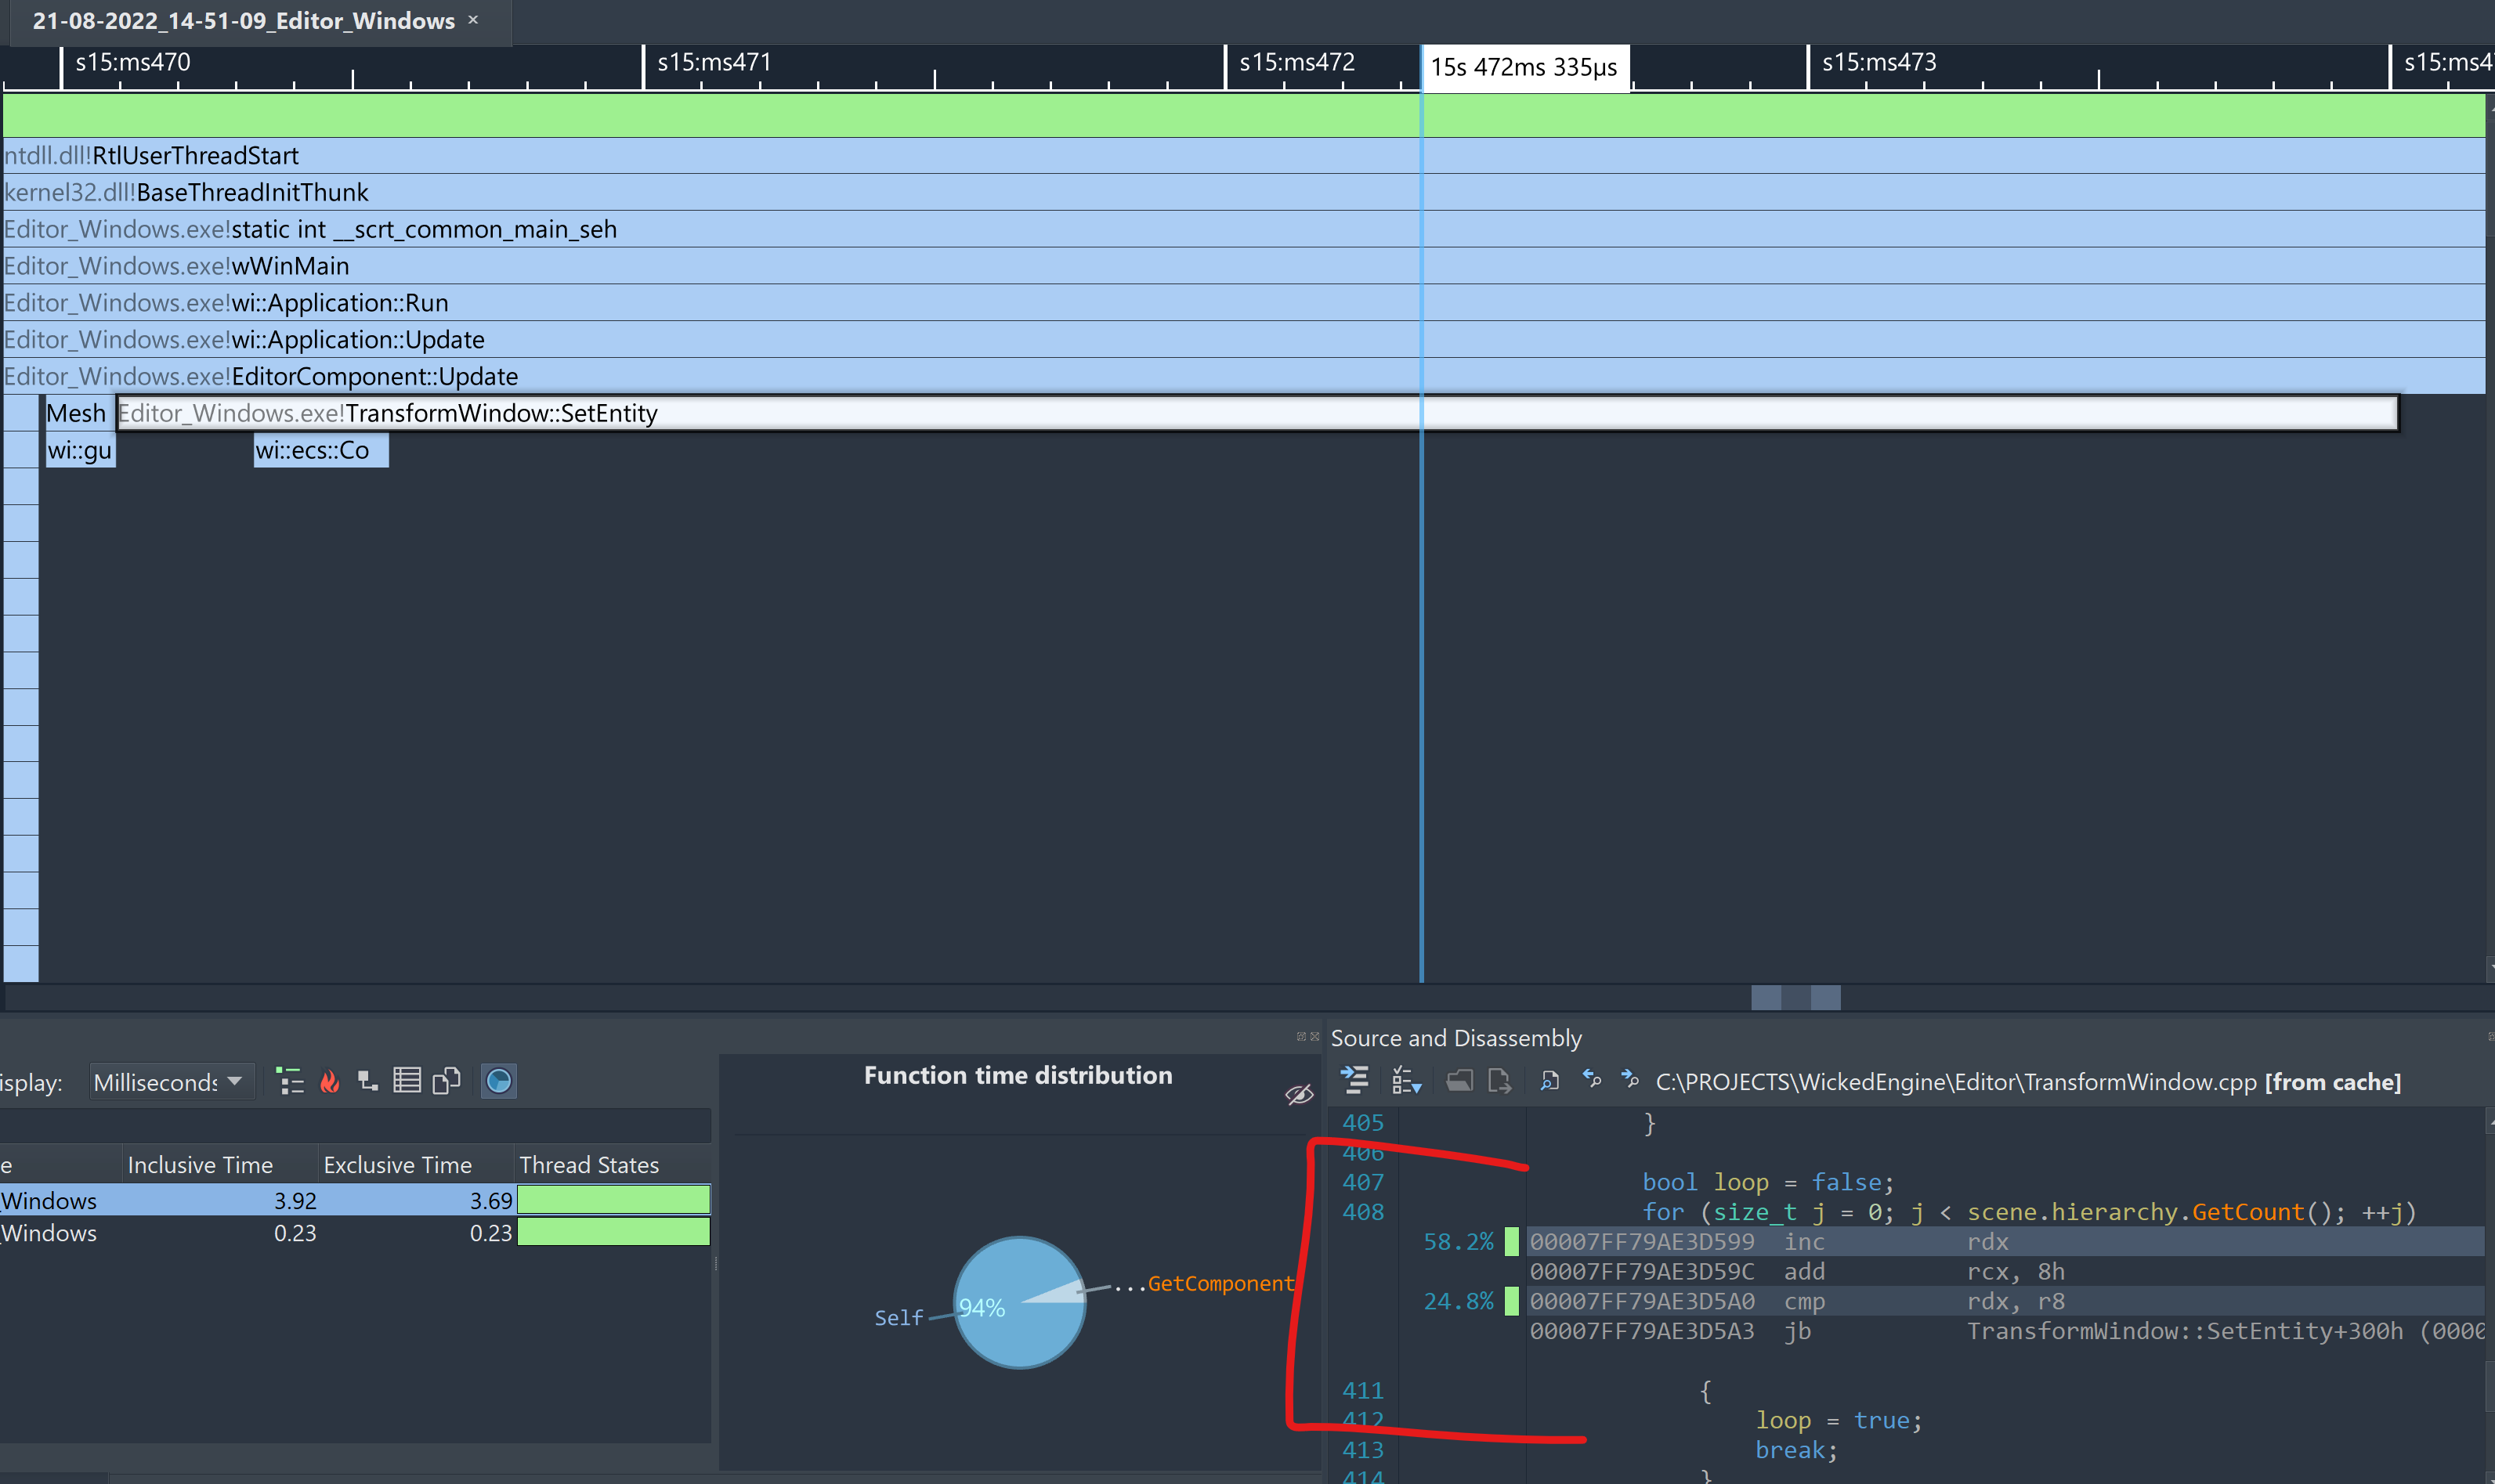Select the 21-08-2022_14-51-09_Editor_Windows tab
The height and width of the screenshot is (1484, 2495).
click(240, 20)
